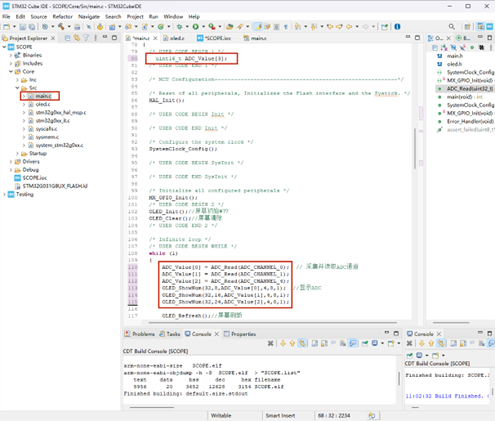The image size is (495, 421).
Task: Click the Save icon in the toolbar
Action: [23, 27]
